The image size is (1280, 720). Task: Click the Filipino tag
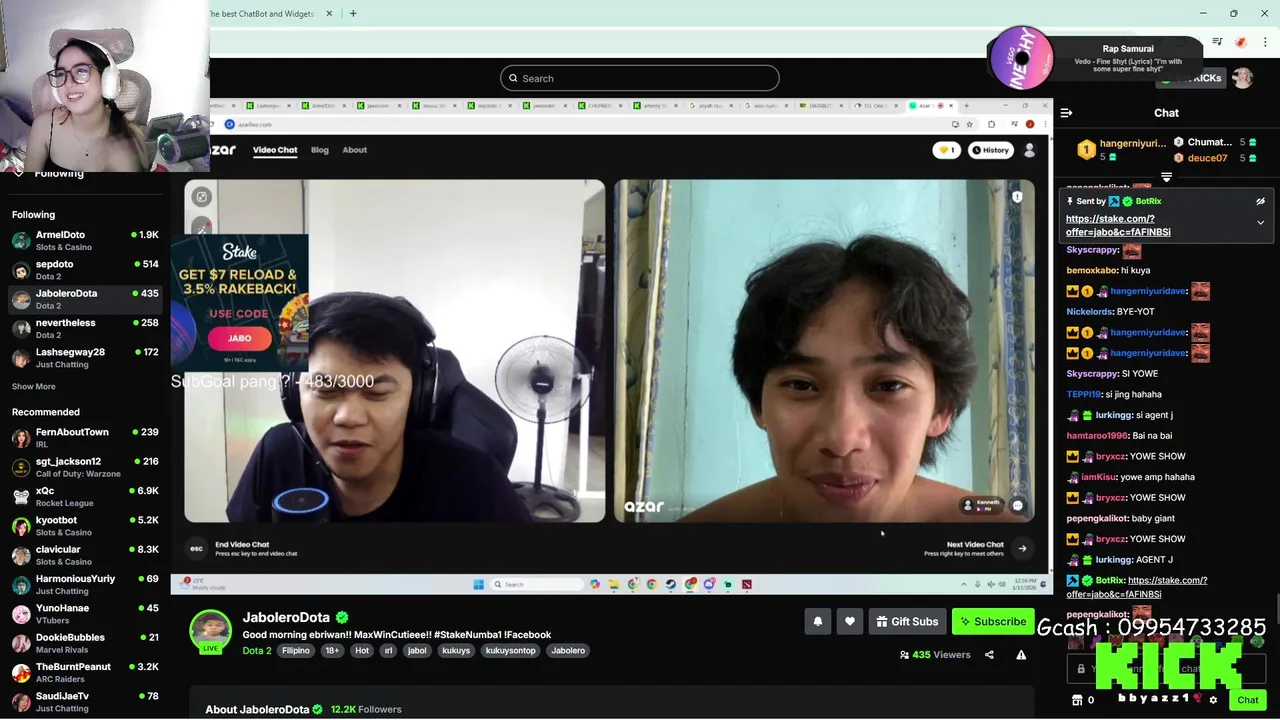296,651
